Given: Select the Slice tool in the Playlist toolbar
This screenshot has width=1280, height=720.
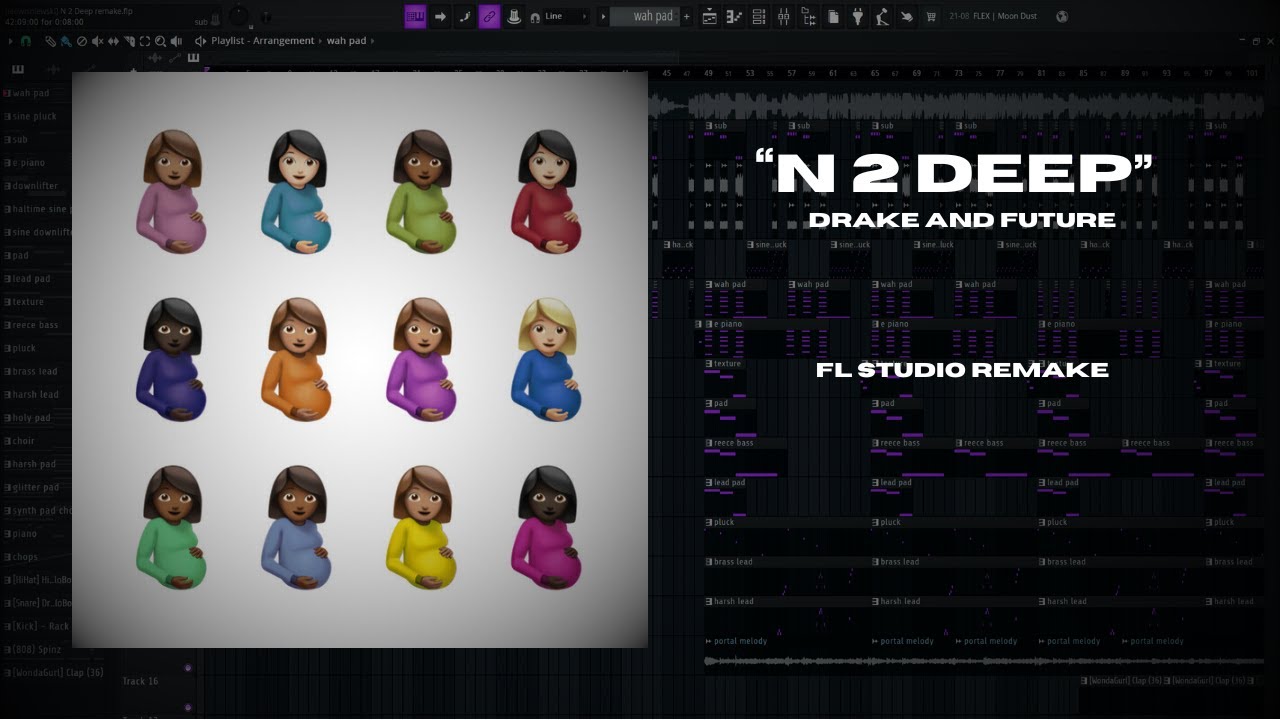Looking at the screenshot, I should click(x=129, y=41).
